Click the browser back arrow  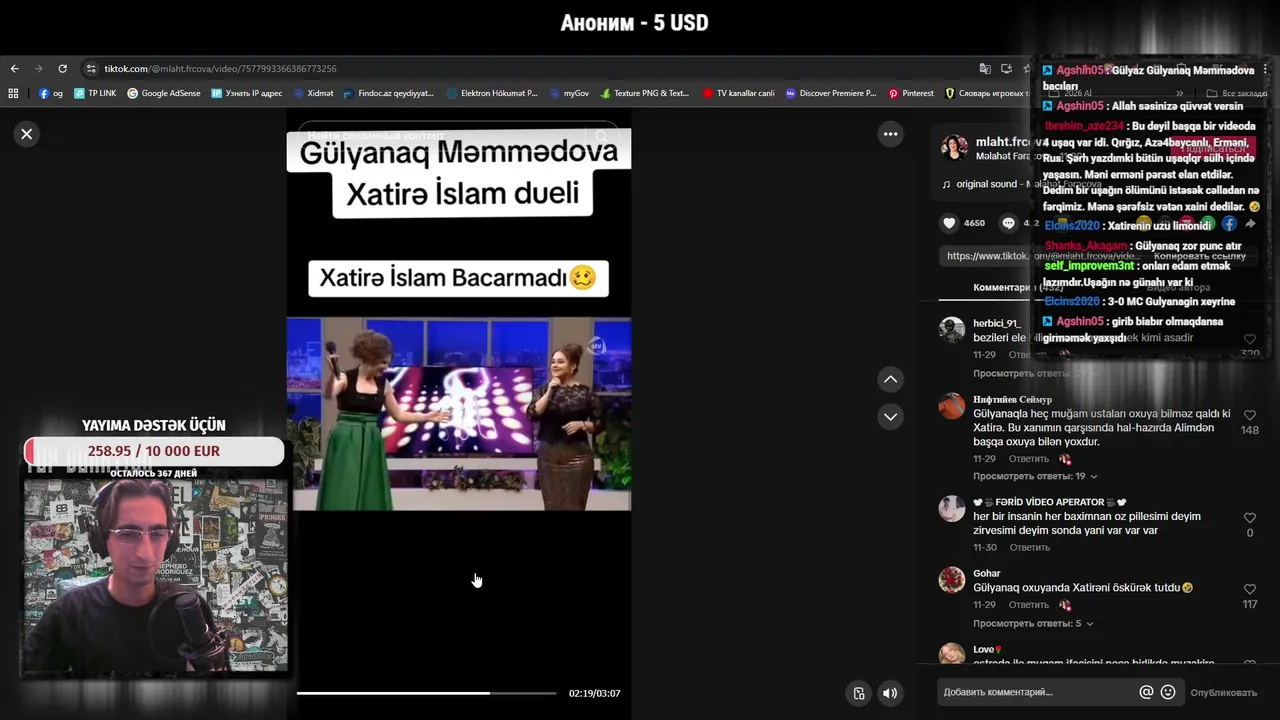14,69
